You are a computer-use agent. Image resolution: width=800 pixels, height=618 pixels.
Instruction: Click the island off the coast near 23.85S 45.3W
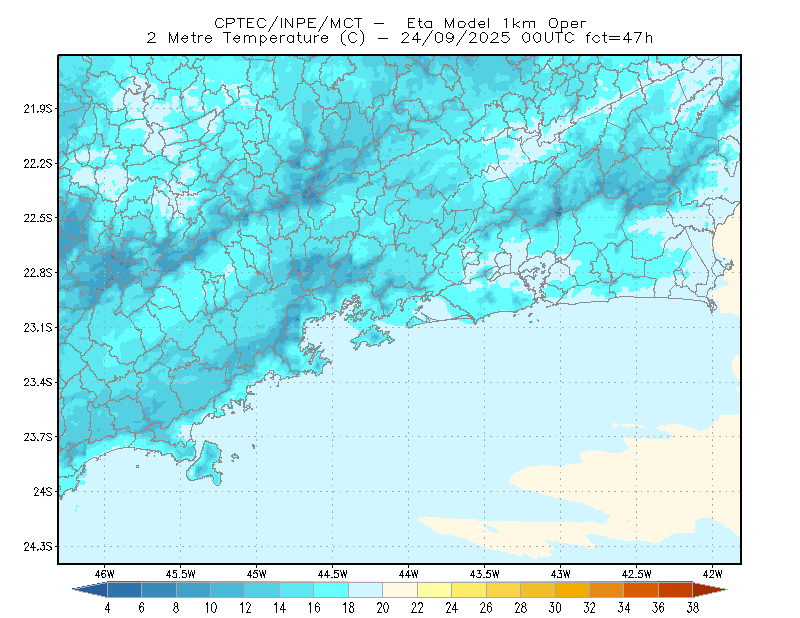click(x=205, y=462)
